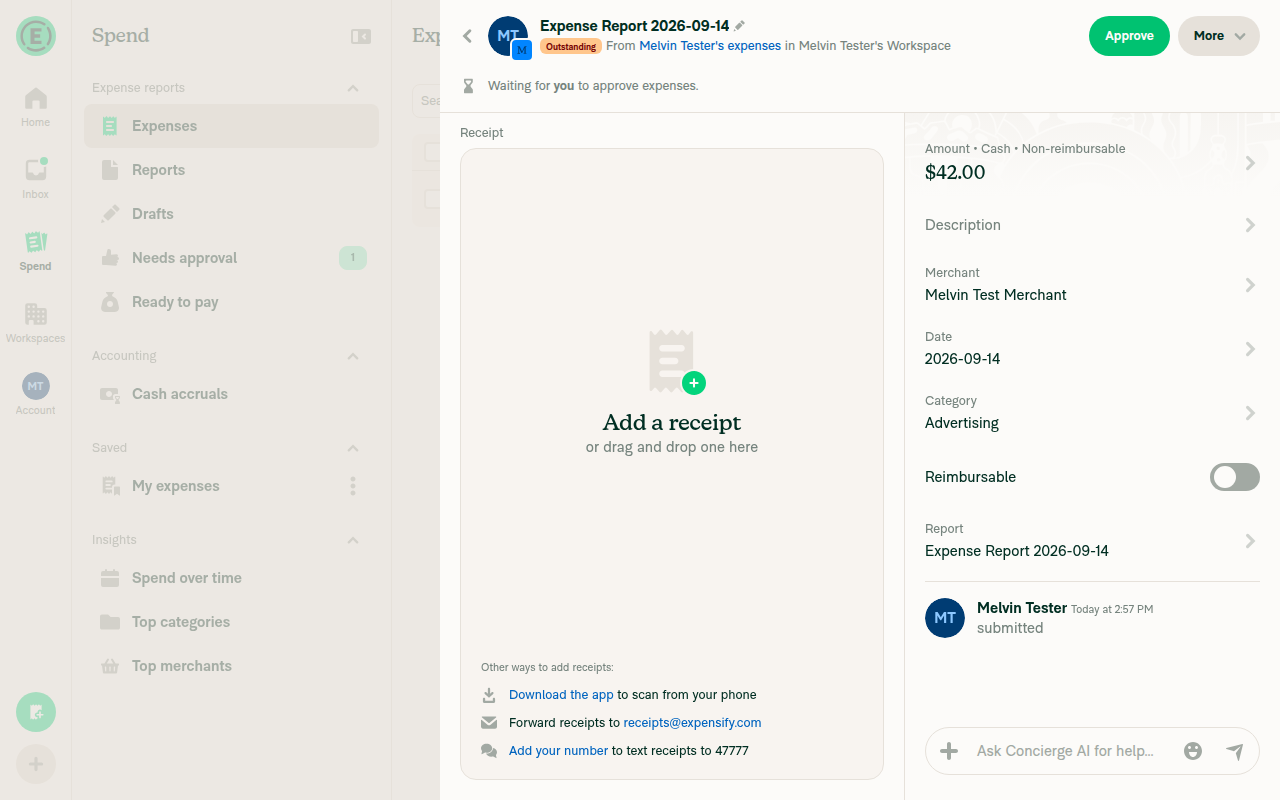The image size is (1280, 800).
Task: Select Expenses in the sidebar
Action: 231,126
